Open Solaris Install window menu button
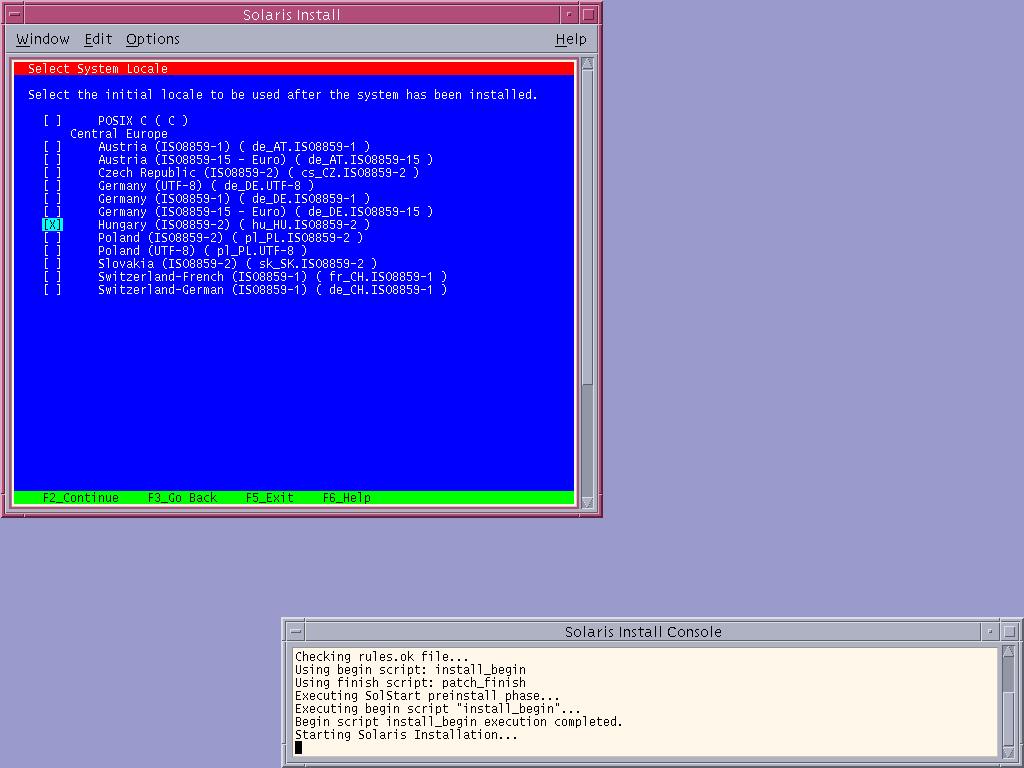 [x=14, y=14]
